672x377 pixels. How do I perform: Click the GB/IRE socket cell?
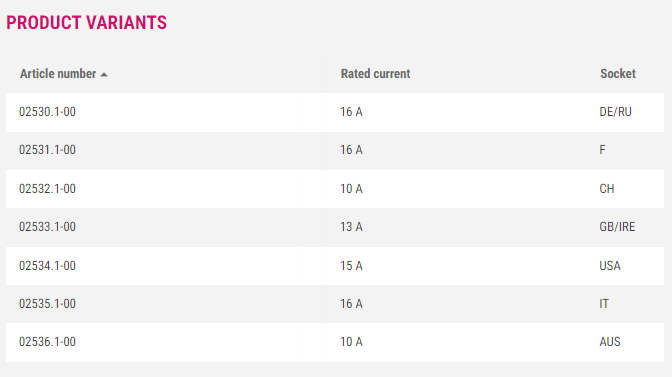[617, 227]
